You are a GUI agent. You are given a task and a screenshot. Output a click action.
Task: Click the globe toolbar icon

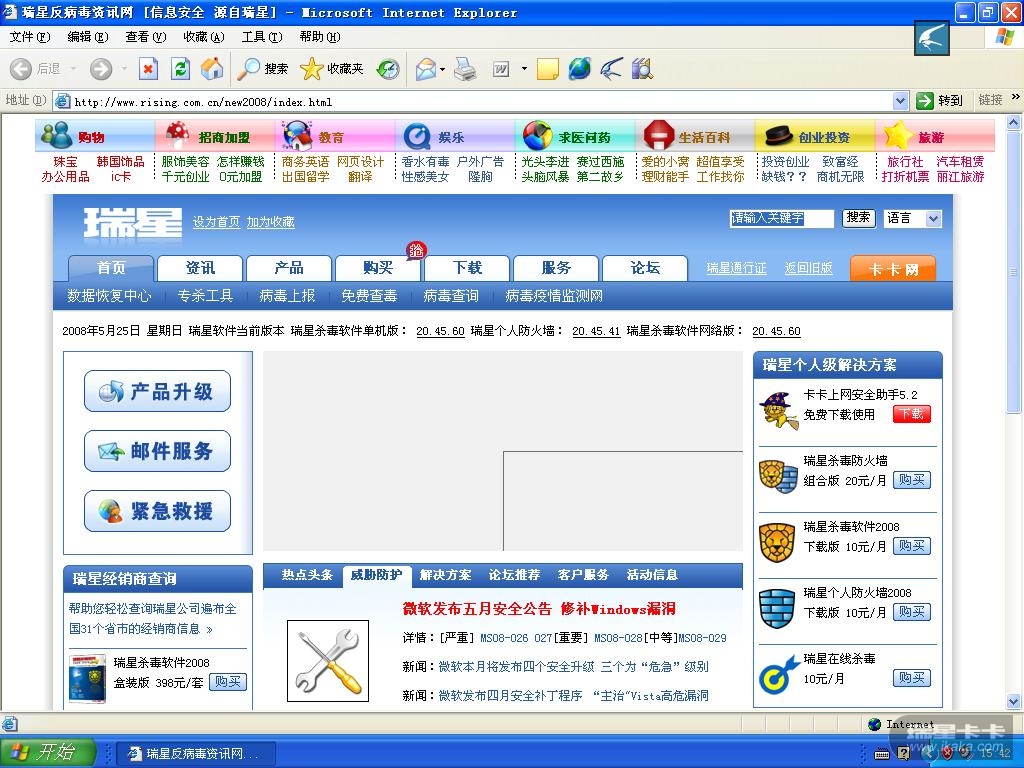point(579,69)
